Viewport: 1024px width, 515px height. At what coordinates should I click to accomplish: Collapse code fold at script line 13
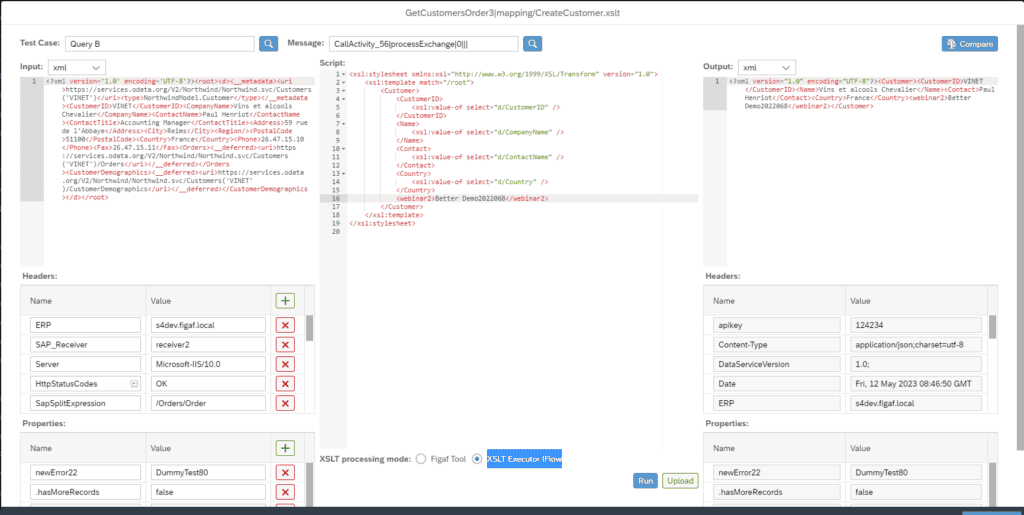pos(342,174)
